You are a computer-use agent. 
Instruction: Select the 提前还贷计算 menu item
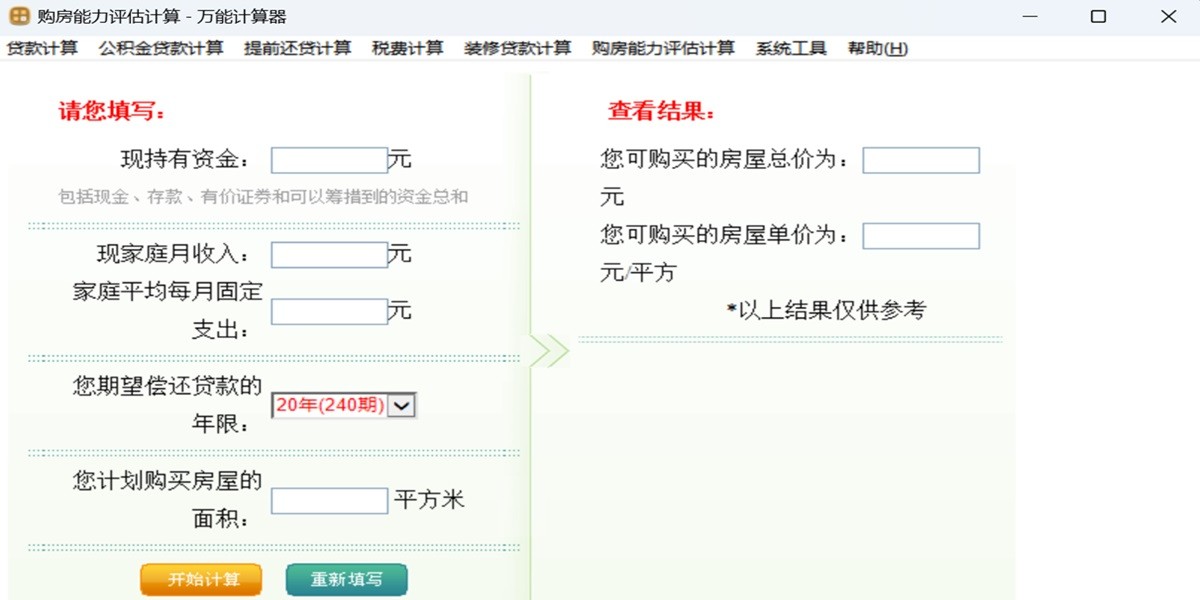tap(298, 48)
